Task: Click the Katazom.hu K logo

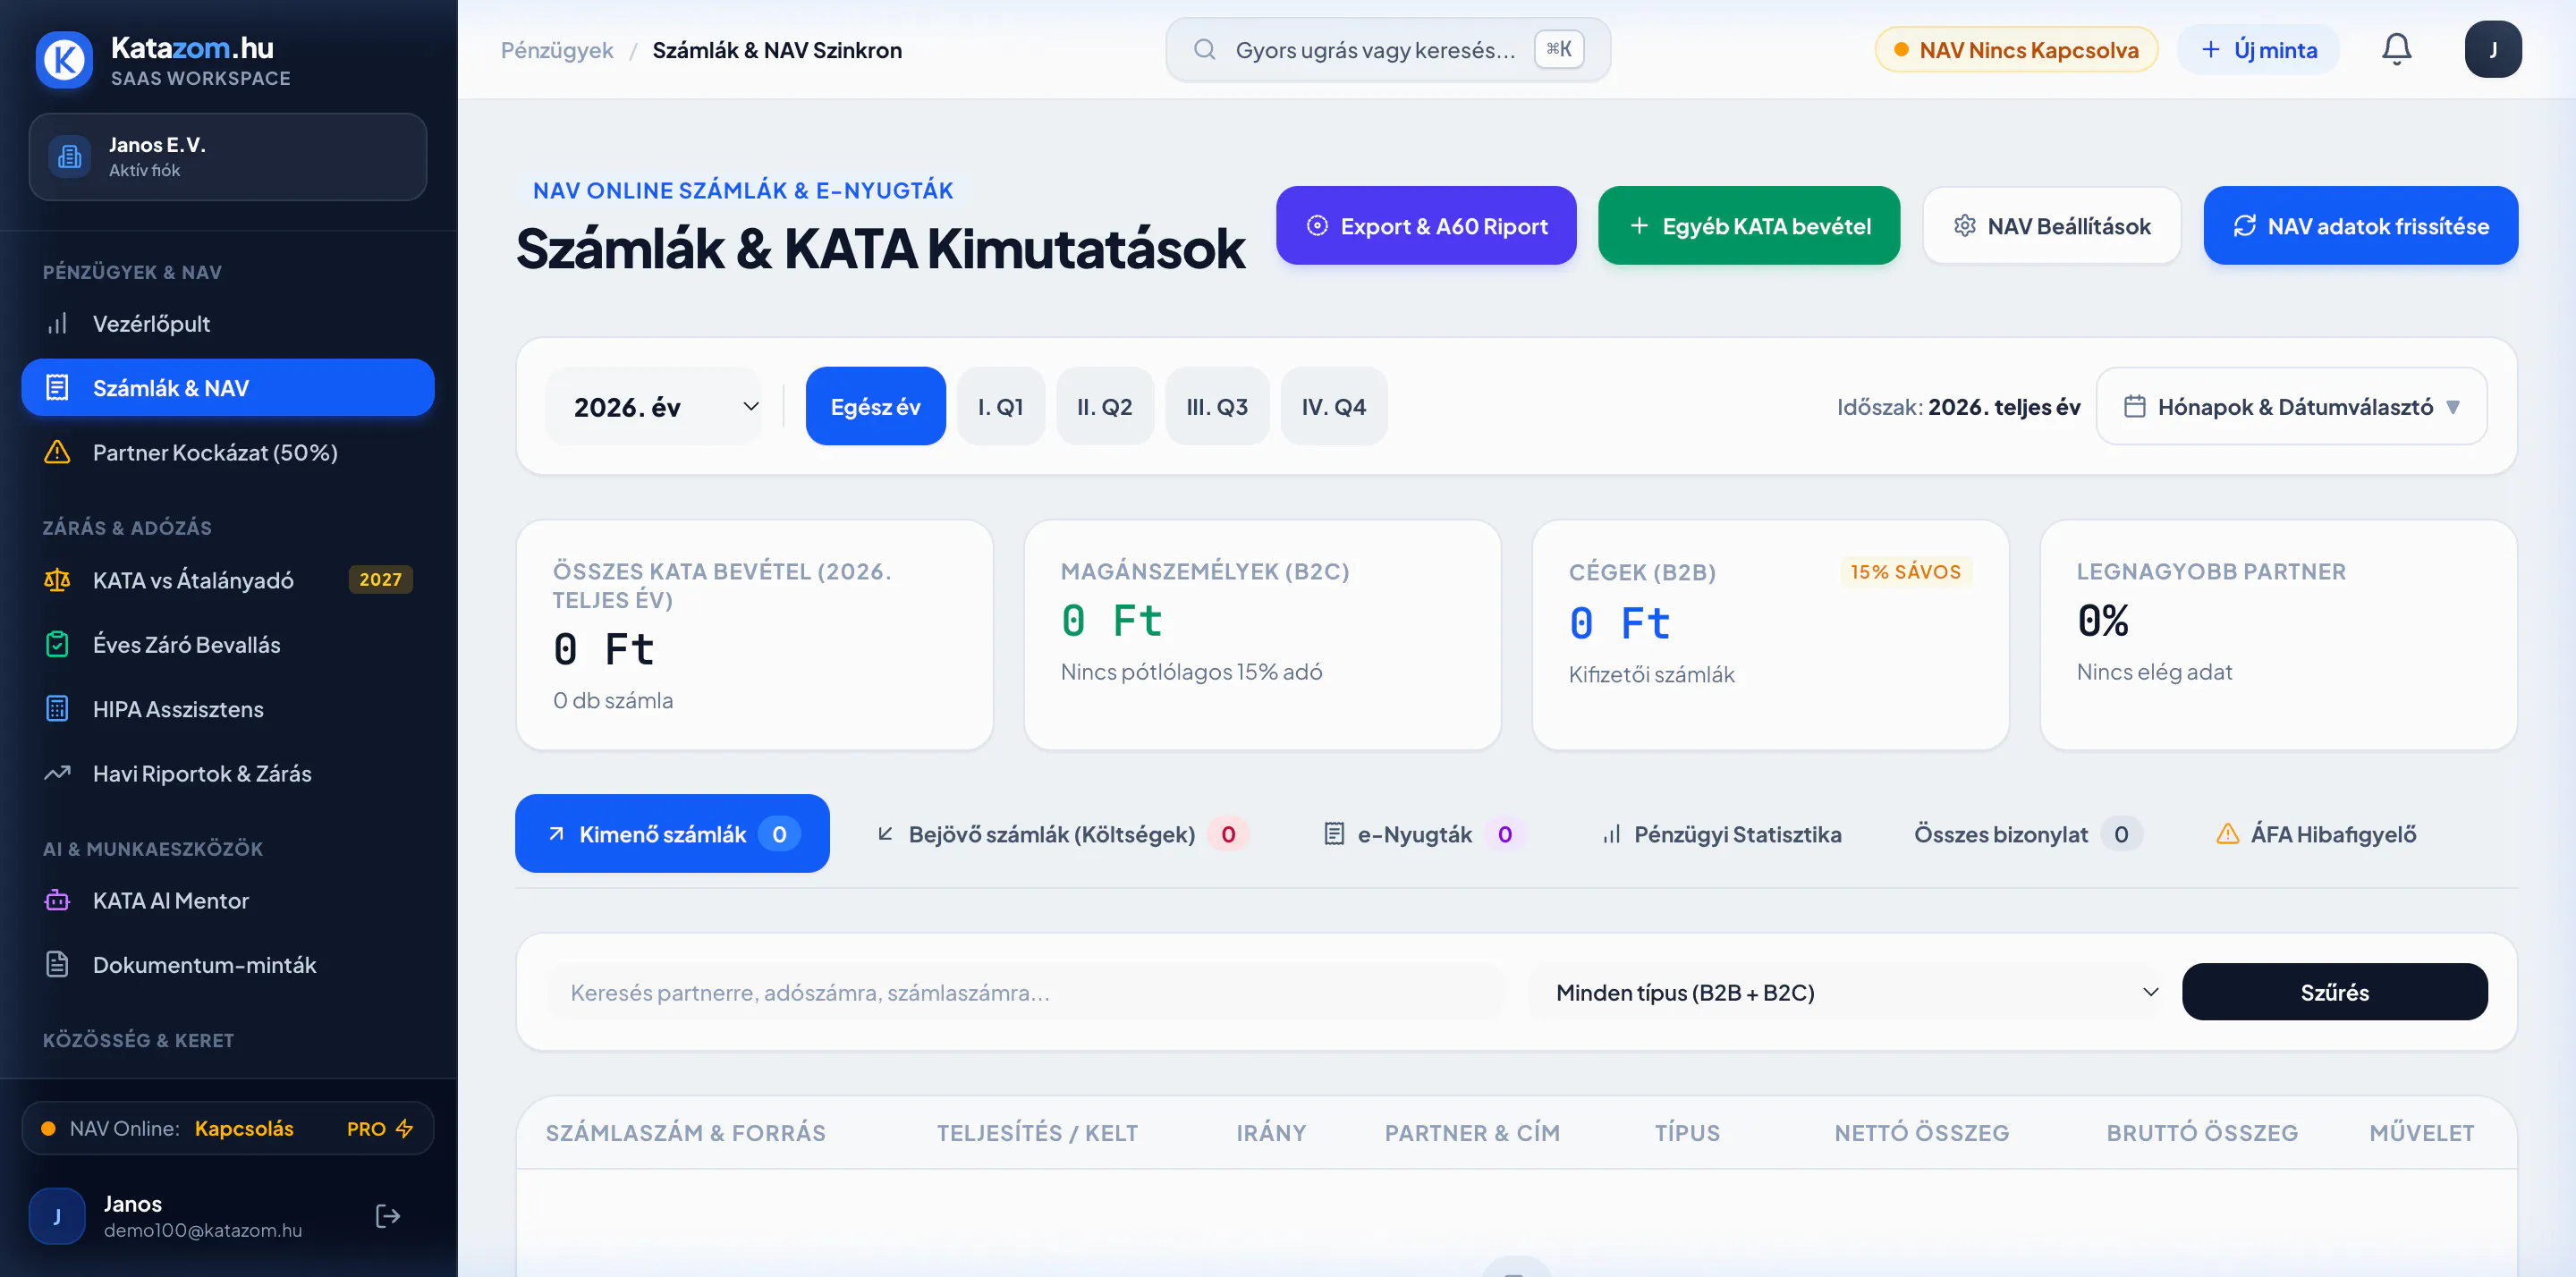Action: tap(64, 60)
